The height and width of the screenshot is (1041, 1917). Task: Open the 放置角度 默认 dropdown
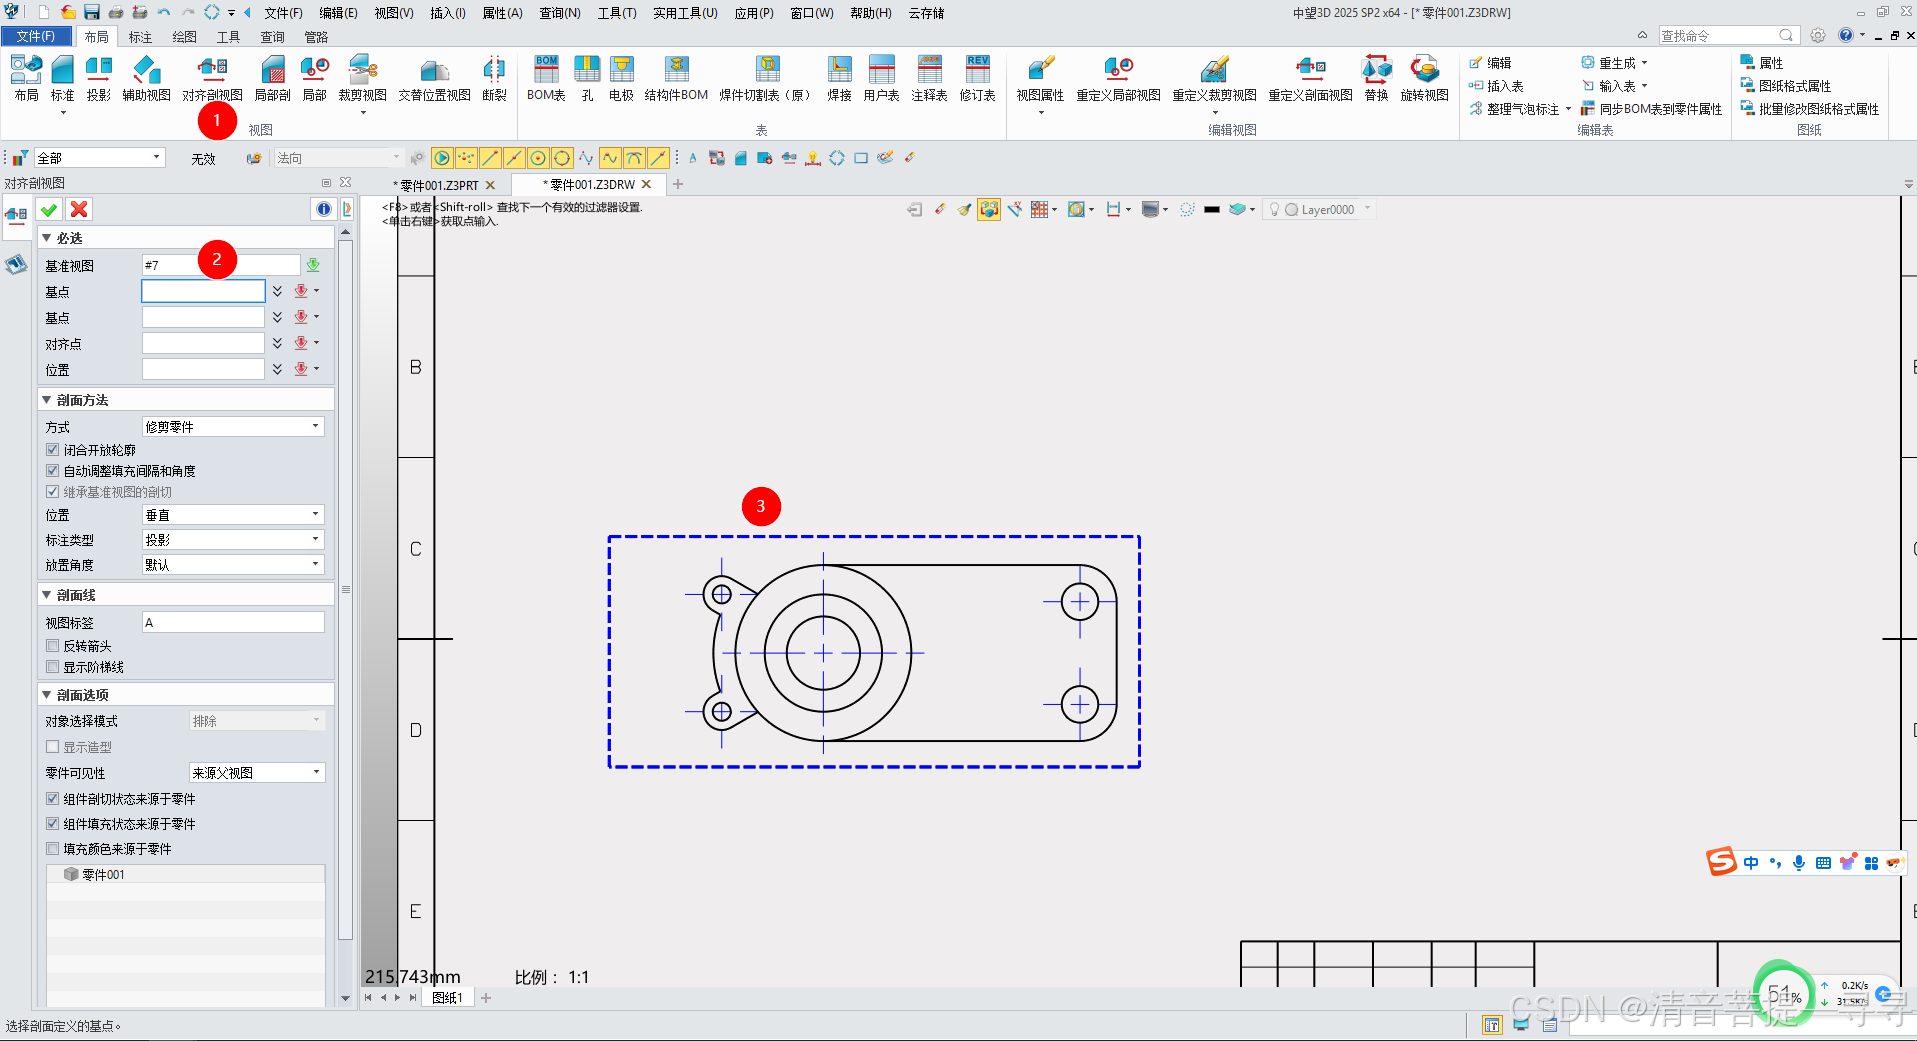coord(233,565)
